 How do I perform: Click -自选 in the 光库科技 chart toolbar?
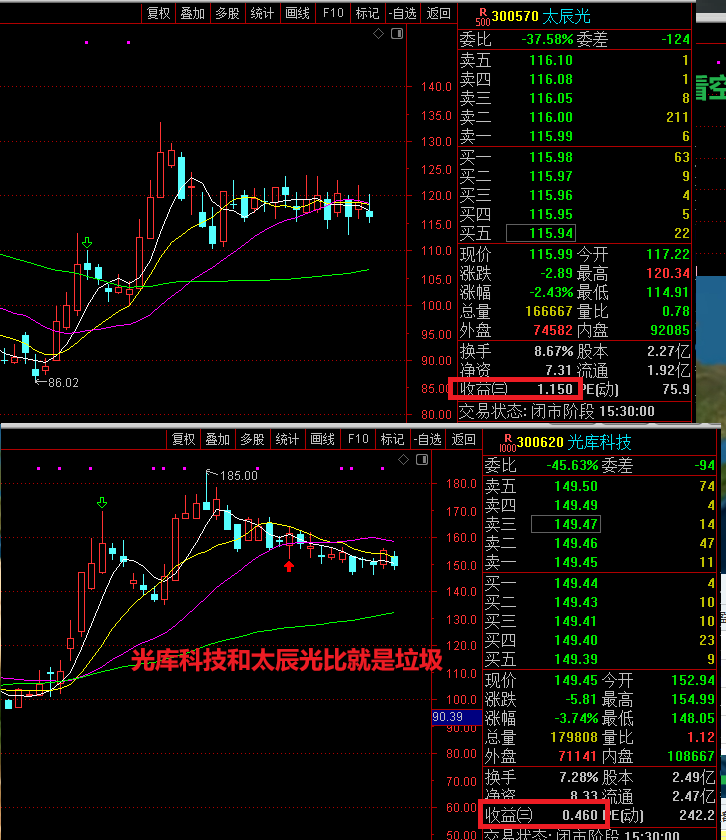tap(428, 439)
